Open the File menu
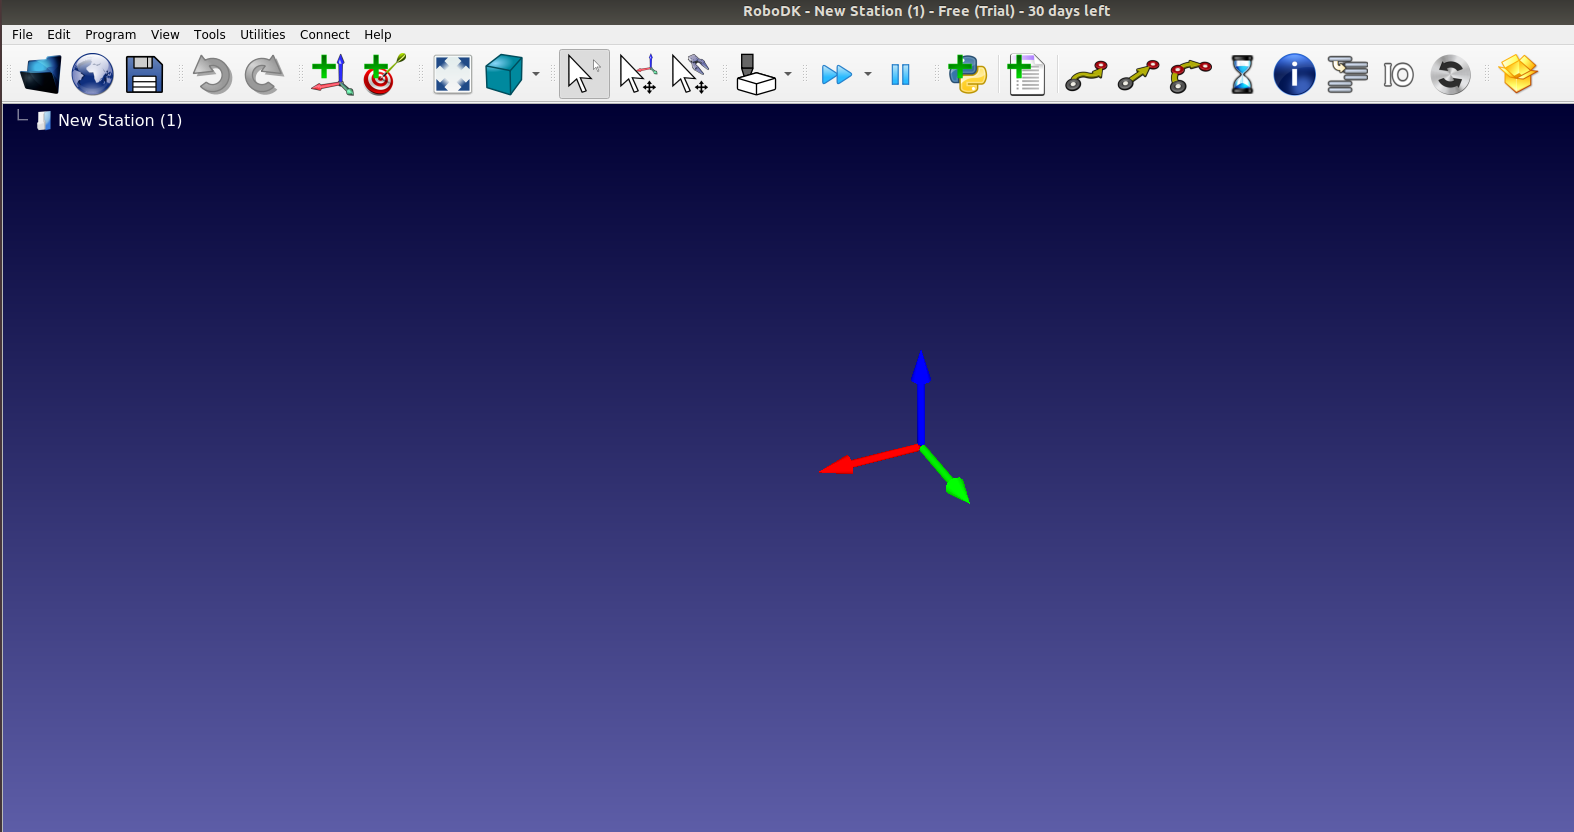 click(22, 34)
